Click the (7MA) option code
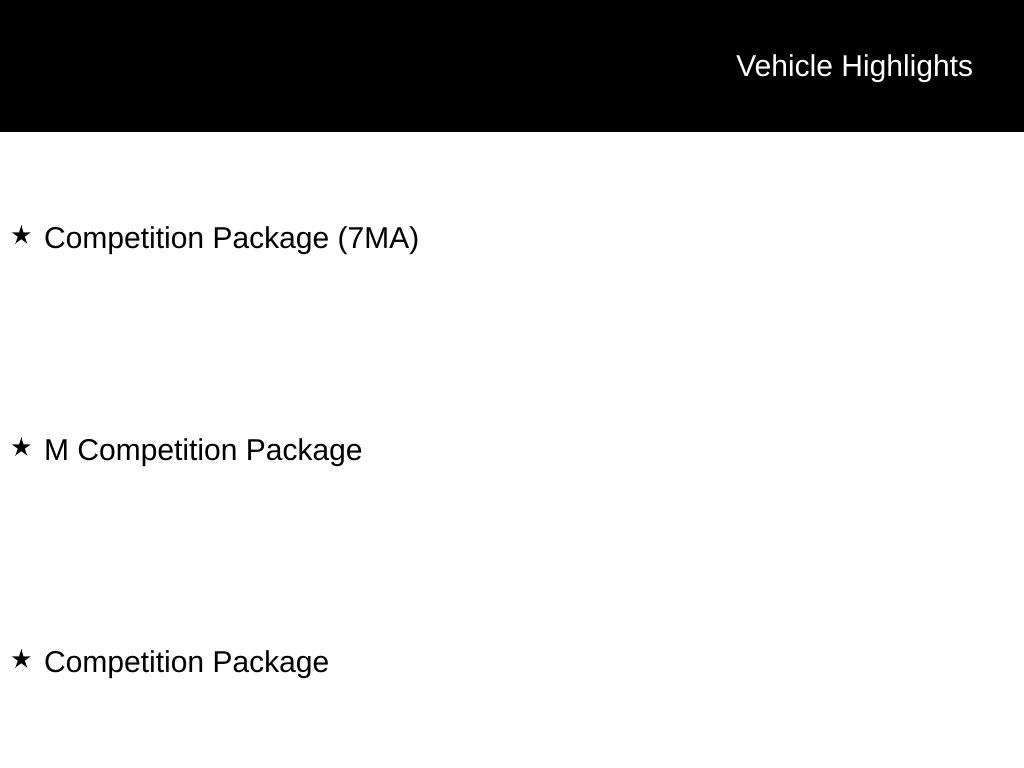The image size is (1024, 768). (378, 238)
